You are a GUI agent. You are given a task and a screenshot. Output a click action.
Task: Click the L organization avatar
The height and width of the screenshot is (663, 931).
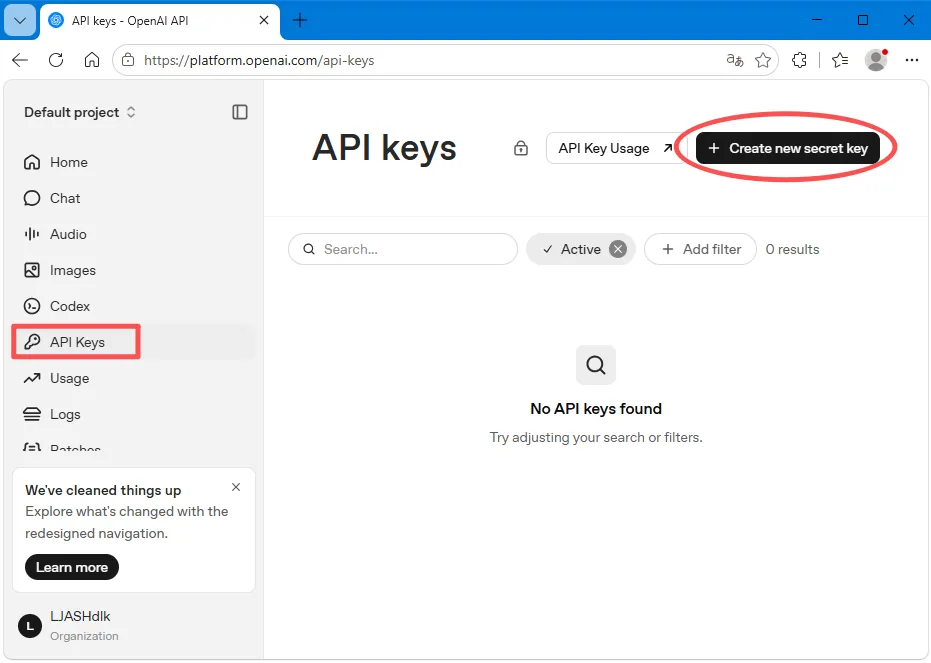coord(30,626)
